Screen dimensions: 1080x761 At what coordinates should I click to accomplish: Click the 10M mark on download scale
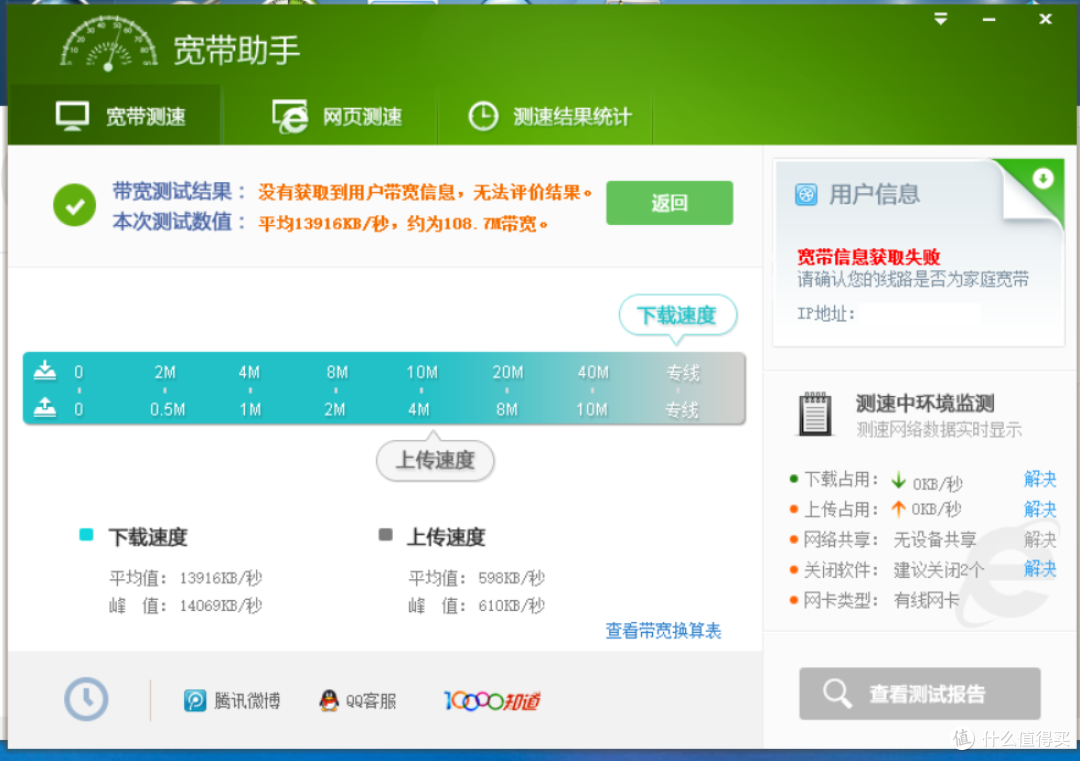[422, 373]
